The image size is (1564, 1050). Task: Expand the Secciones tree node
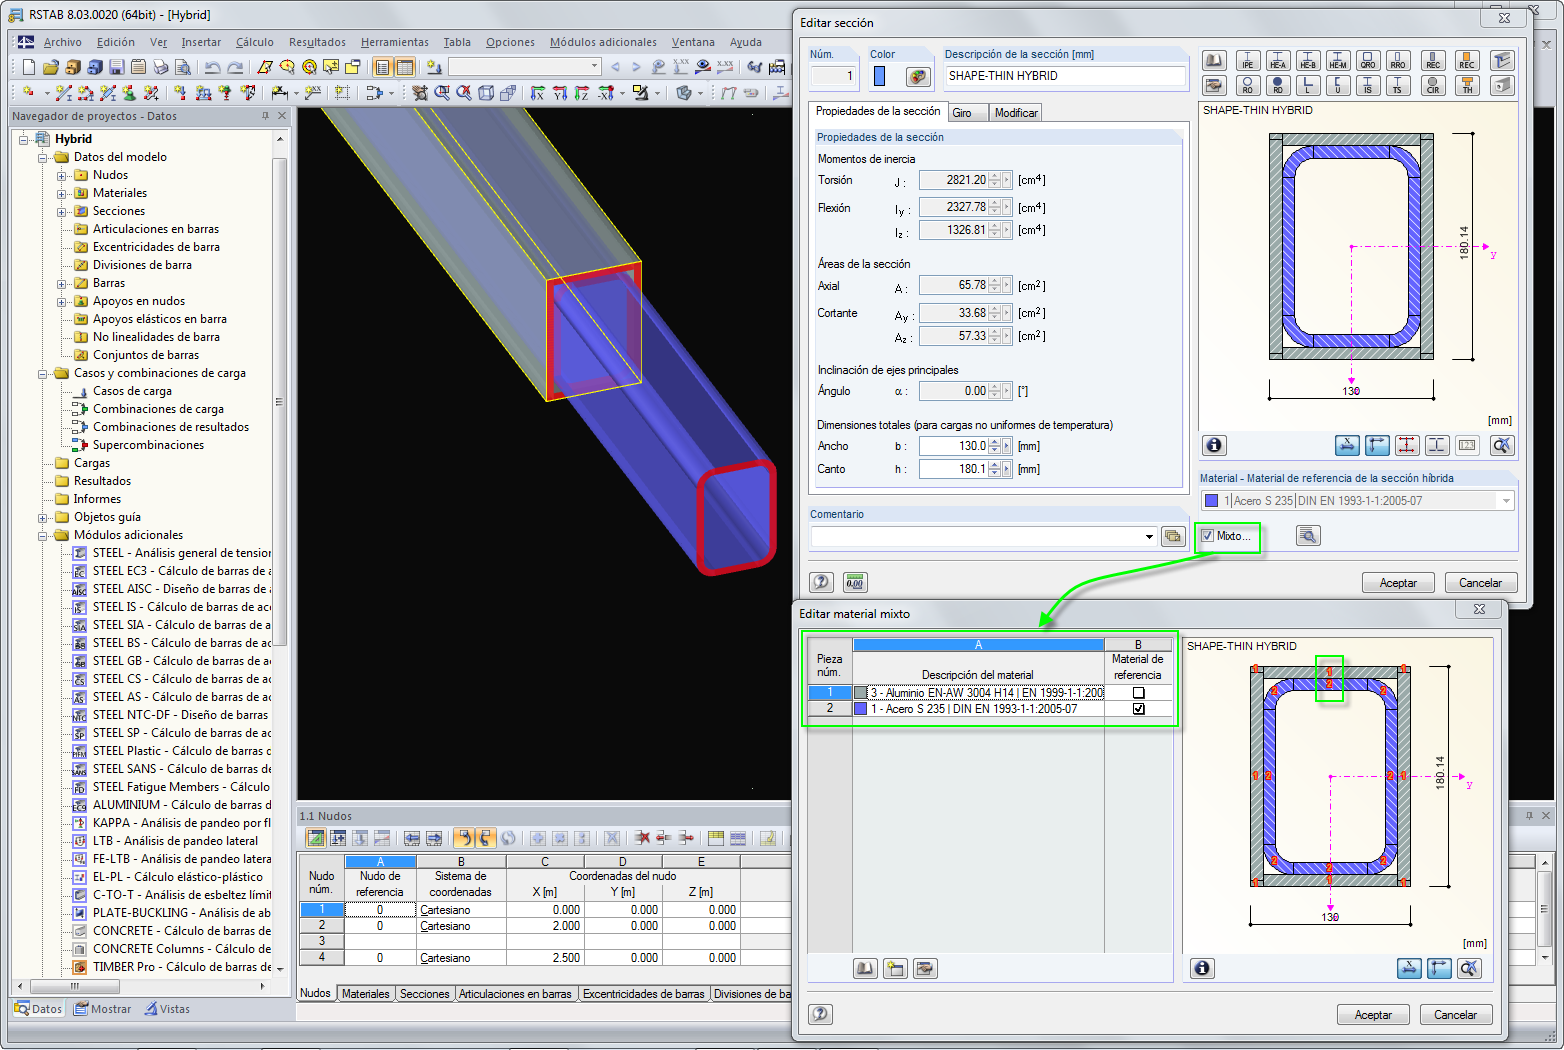click(61, 211)
